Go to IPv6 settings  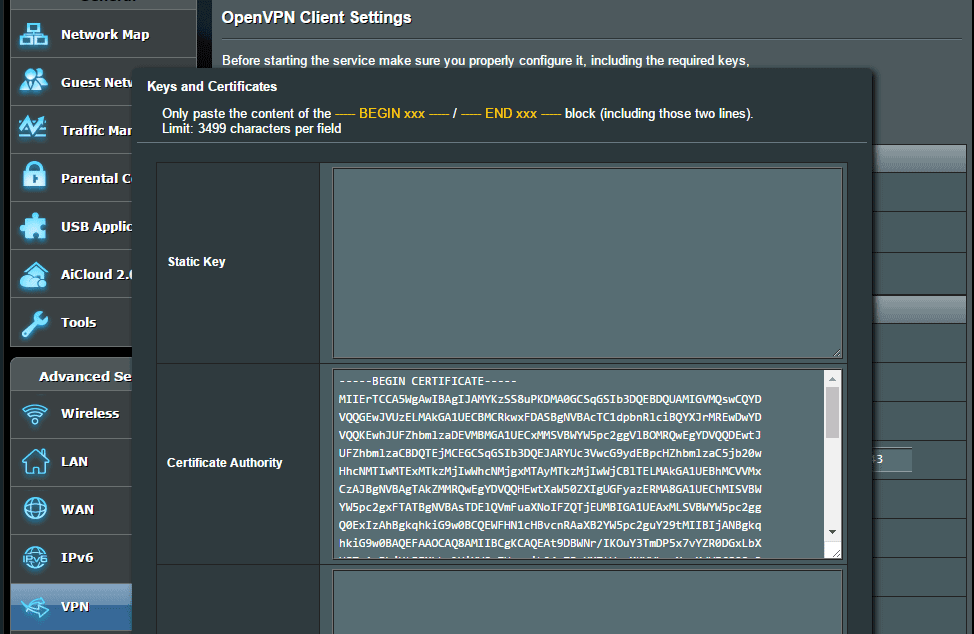(71, 557)
